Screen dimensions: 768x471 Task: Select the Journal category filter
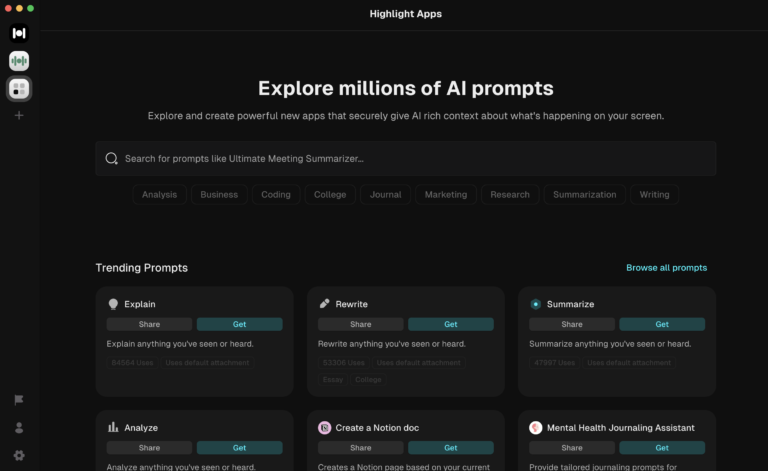coord(386,195)
